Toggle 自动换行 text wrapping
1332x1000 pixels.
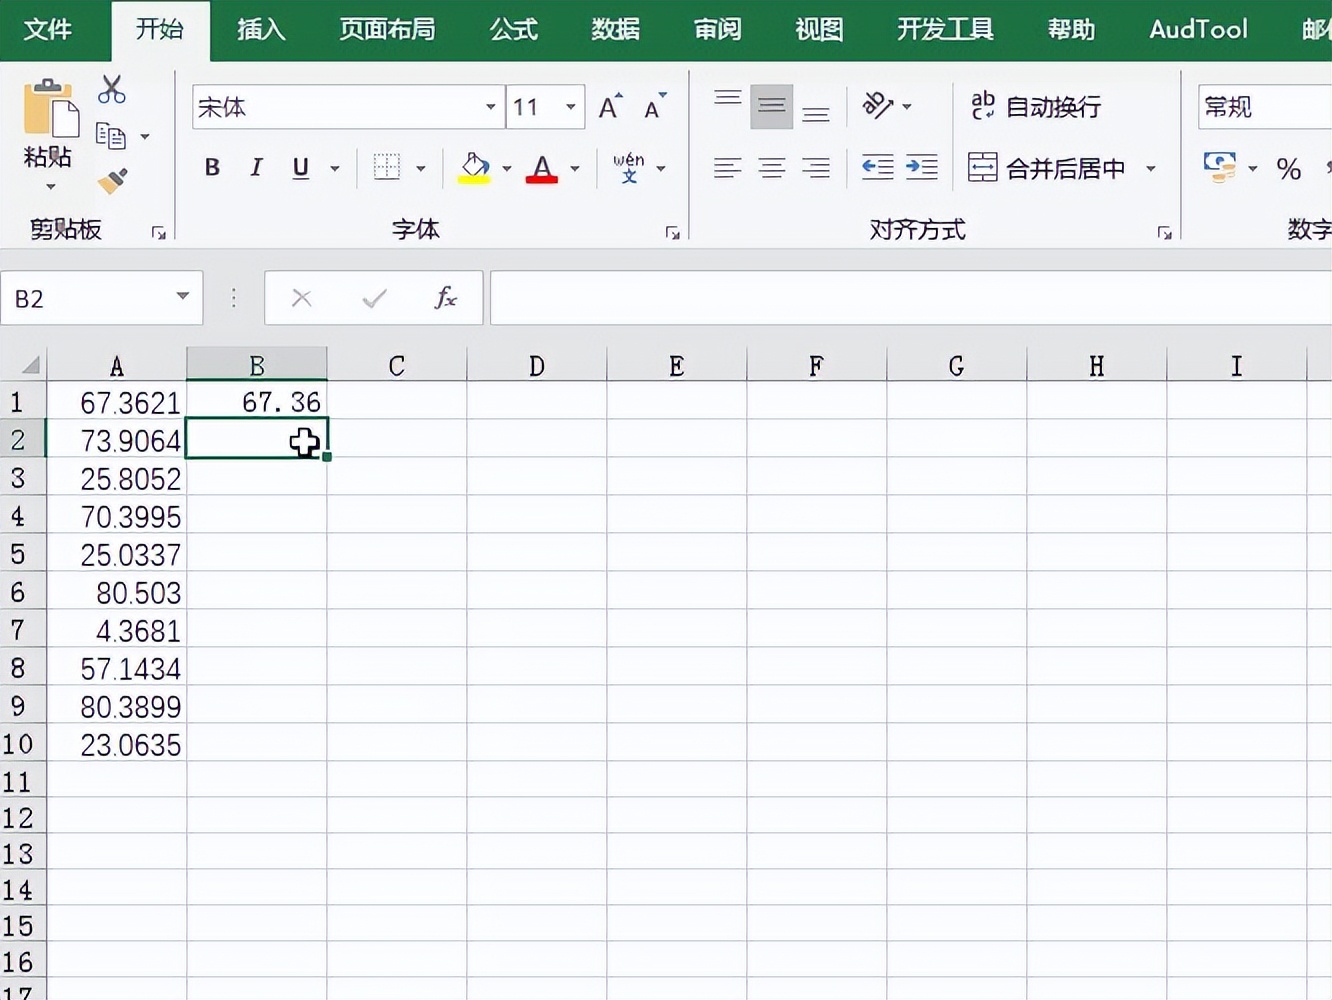coord(1037,106)
